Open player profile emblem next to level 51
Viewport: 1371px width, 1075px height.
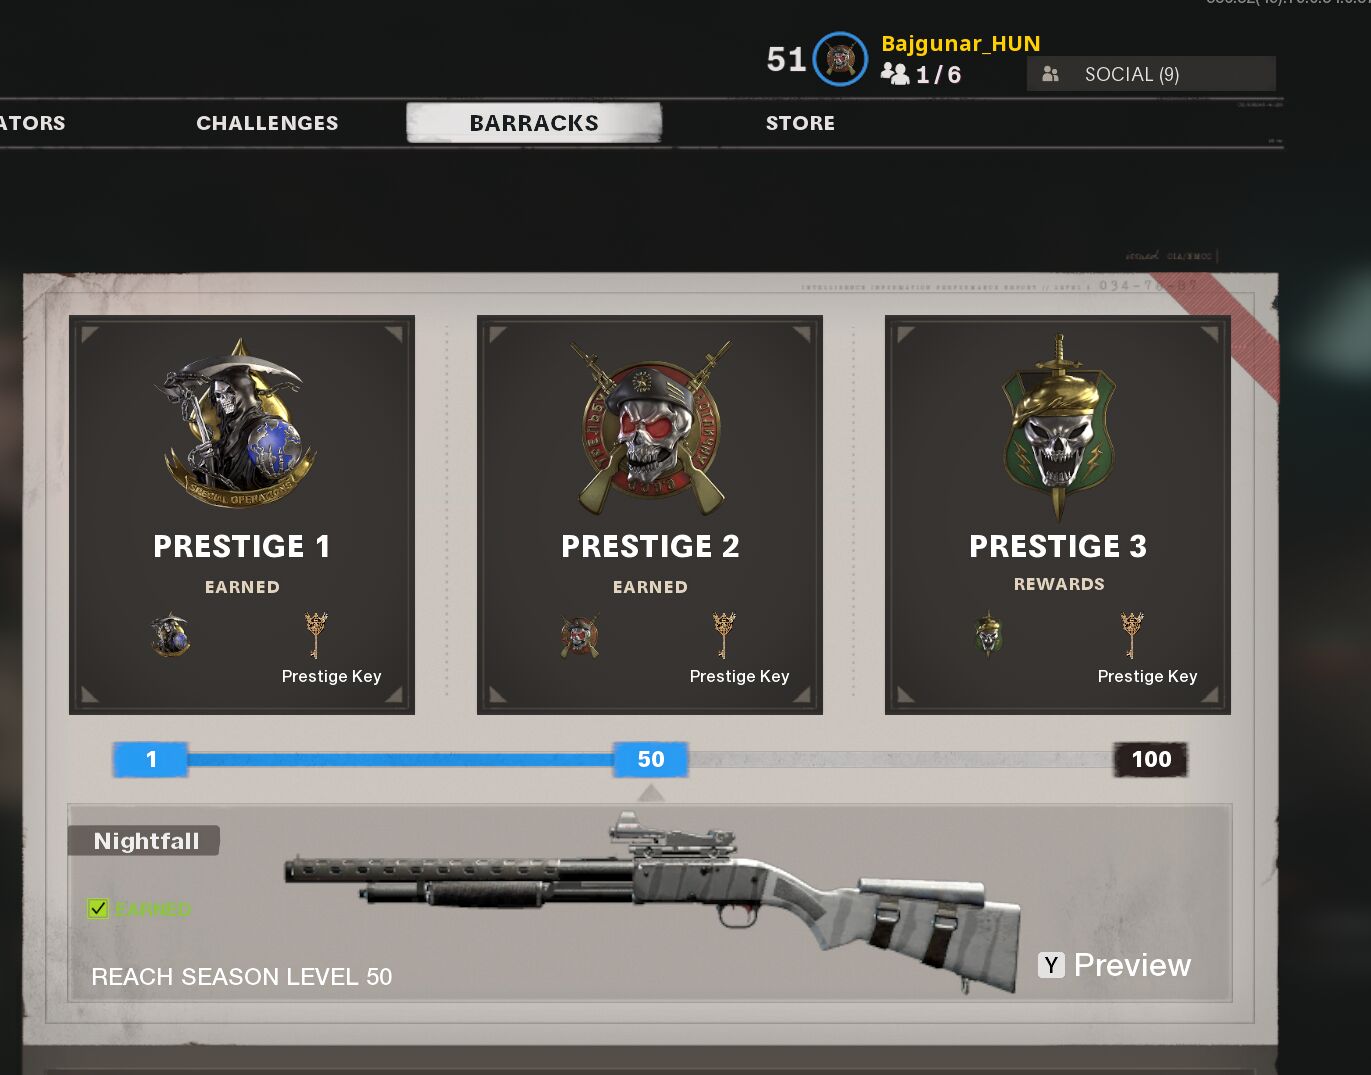pos(840,59)
